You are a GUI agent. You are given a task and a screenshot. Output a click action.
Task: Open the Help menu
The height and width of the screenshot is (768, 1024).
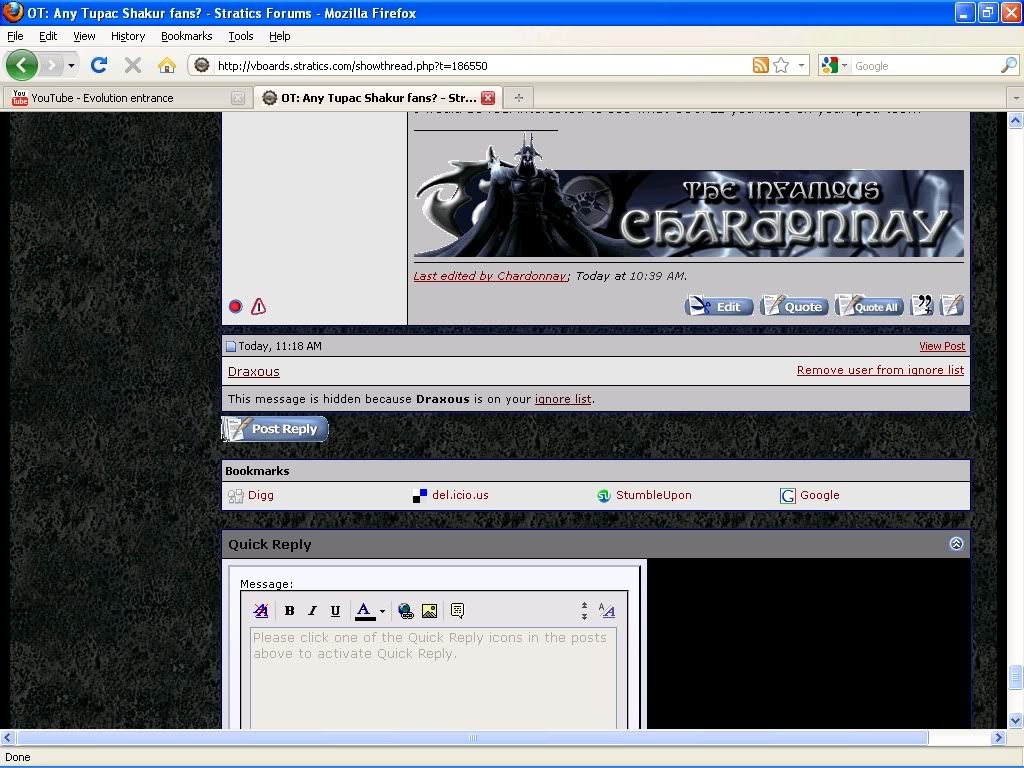tap(280, 36)
